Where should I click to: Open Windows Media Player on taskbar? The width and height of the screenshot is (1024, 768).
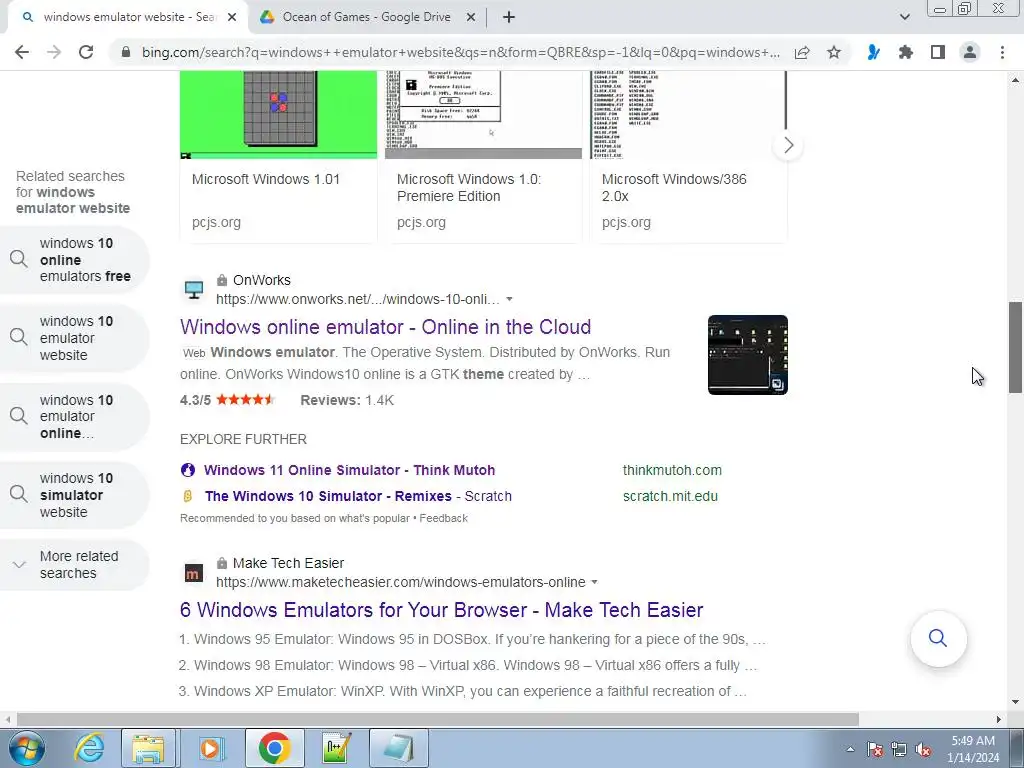(210, 748)
